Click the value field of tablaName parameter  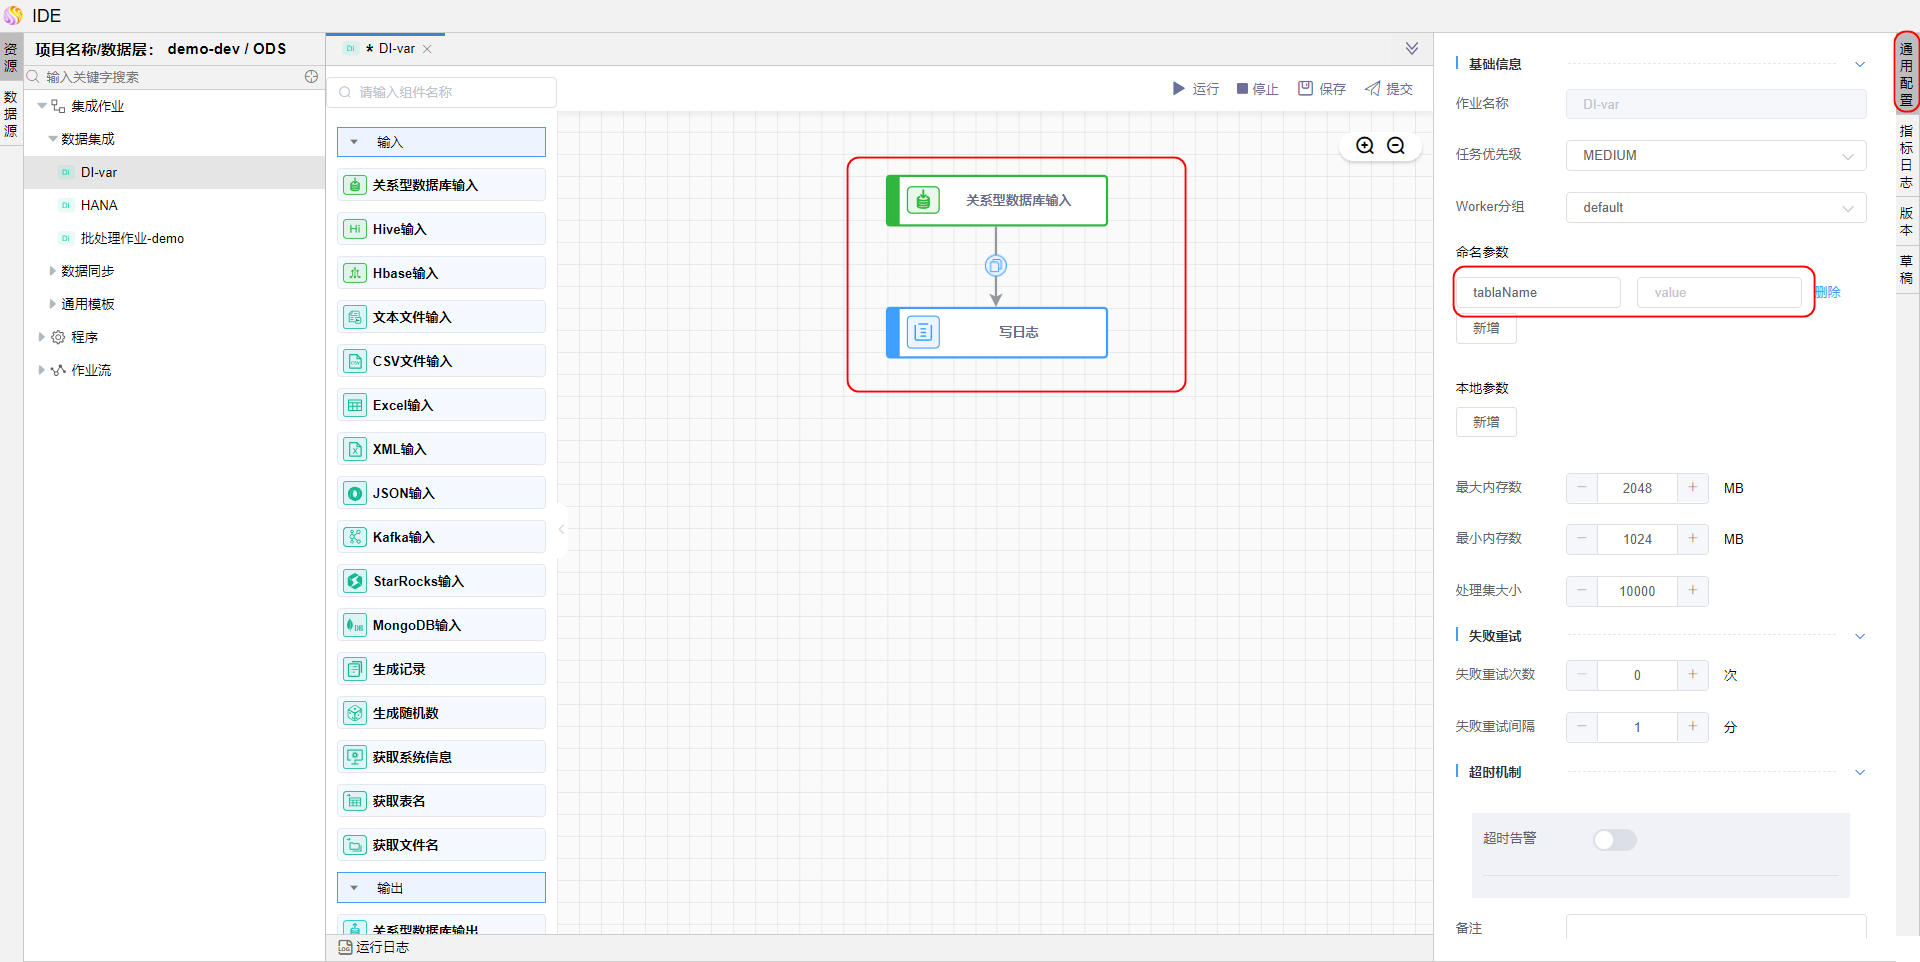1718,292
